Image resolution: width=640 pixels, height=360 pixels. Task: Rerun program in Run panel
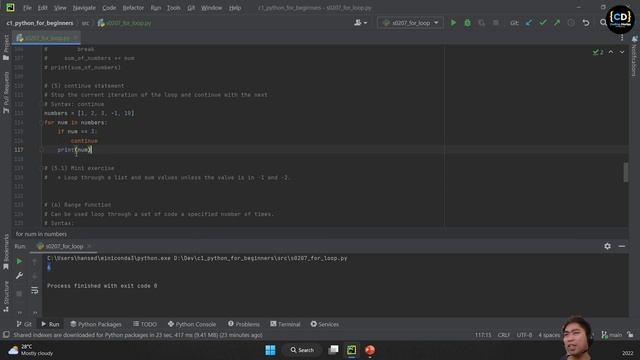(19, 261)
